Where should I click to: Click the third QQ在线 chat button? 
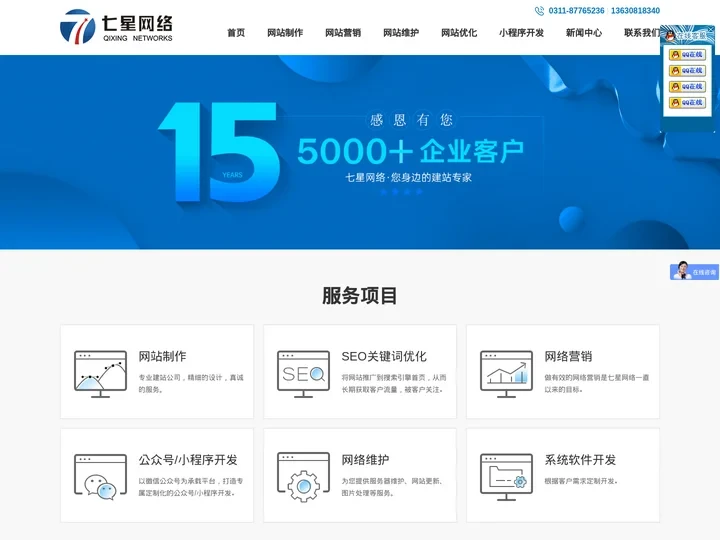tap(687, 87)
